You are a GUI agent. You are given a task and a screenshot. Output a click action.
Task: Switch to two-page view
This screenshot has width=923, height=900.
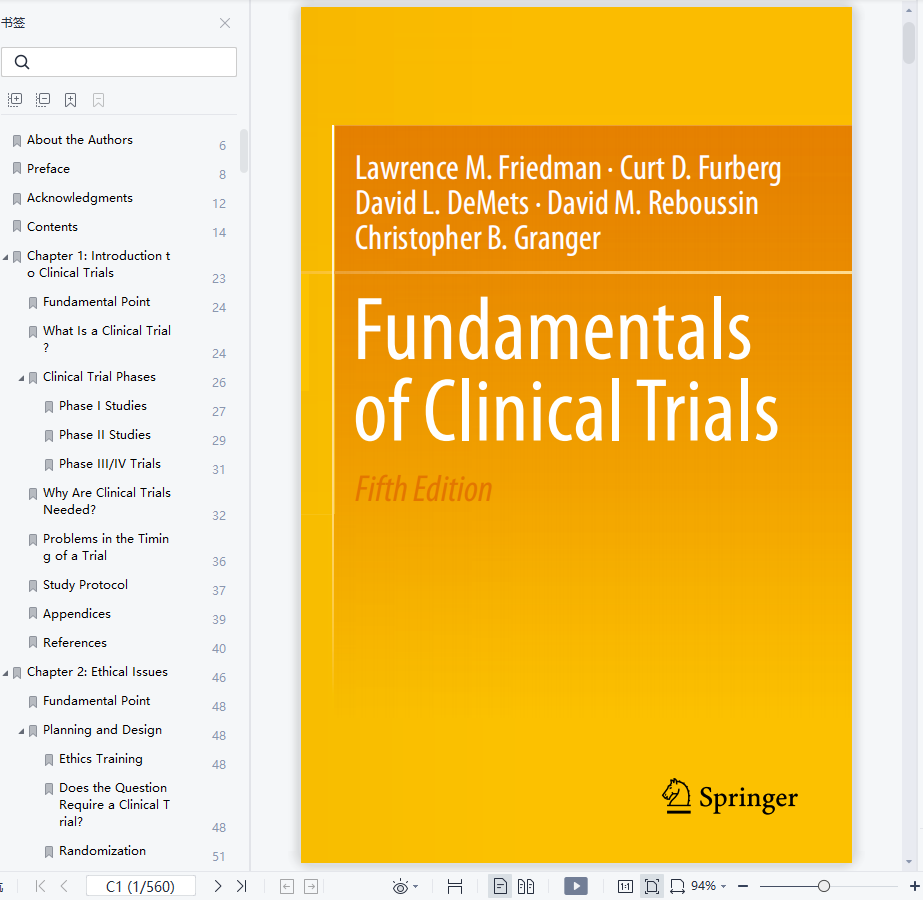pos(526,886)
